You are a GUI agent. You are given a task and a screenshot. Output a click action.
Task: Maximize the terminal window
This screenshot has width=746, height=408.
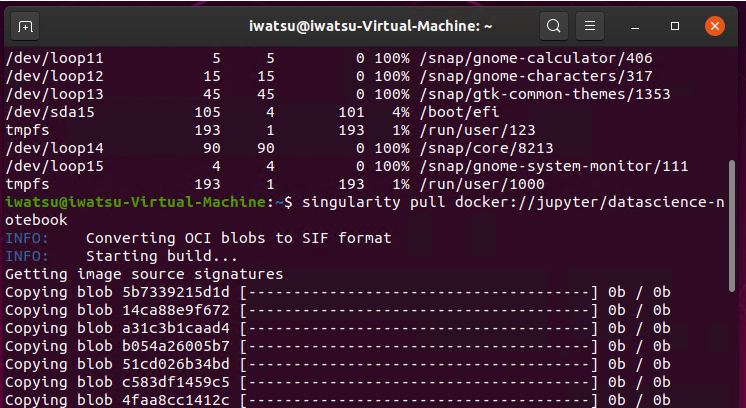(675, 26)
